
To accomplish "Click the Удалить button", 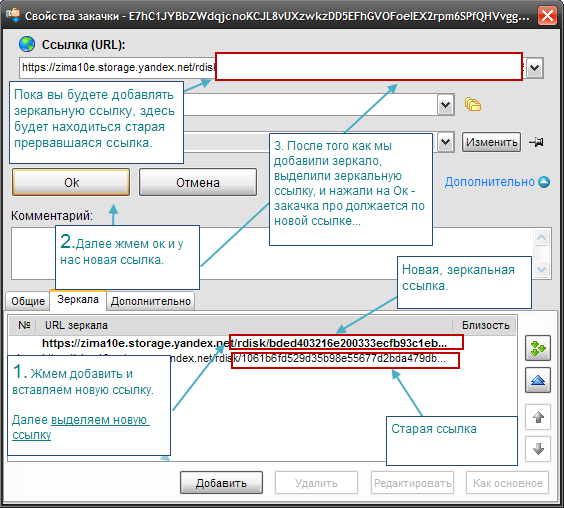I will click(x=317, y=483).
